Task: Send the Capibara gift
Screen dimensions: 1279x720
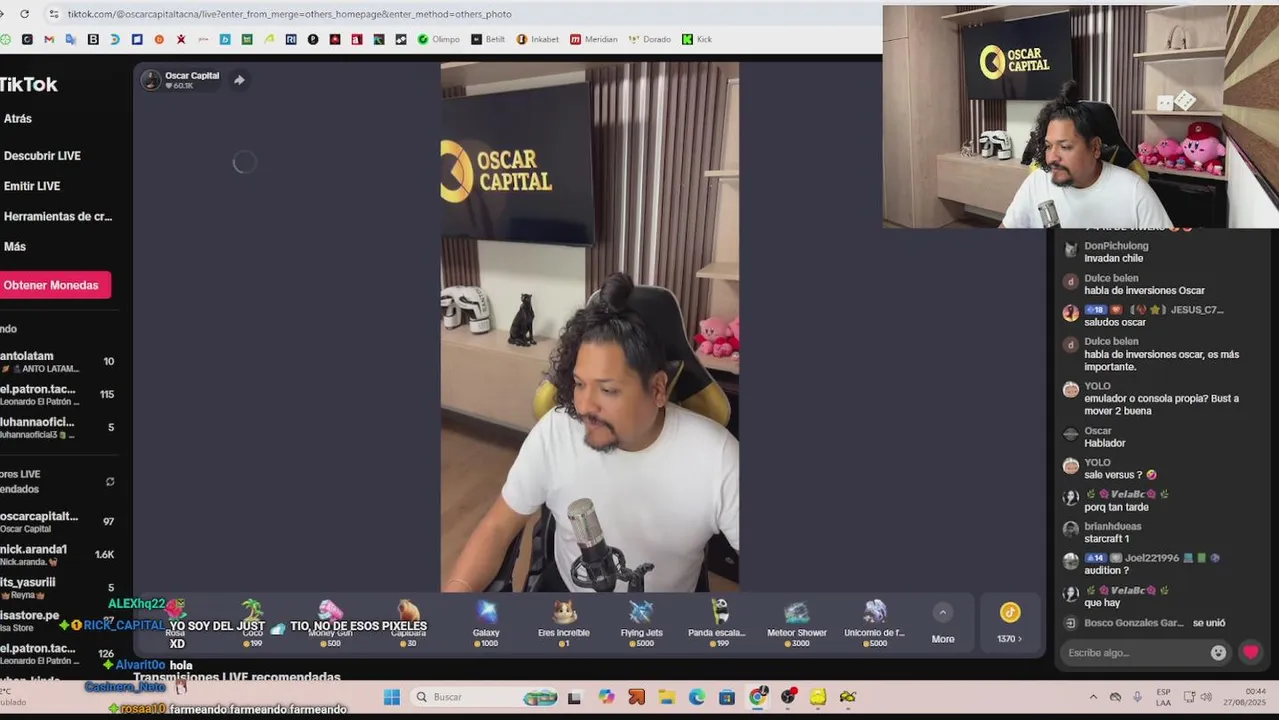Action: [x=408, y=623]
